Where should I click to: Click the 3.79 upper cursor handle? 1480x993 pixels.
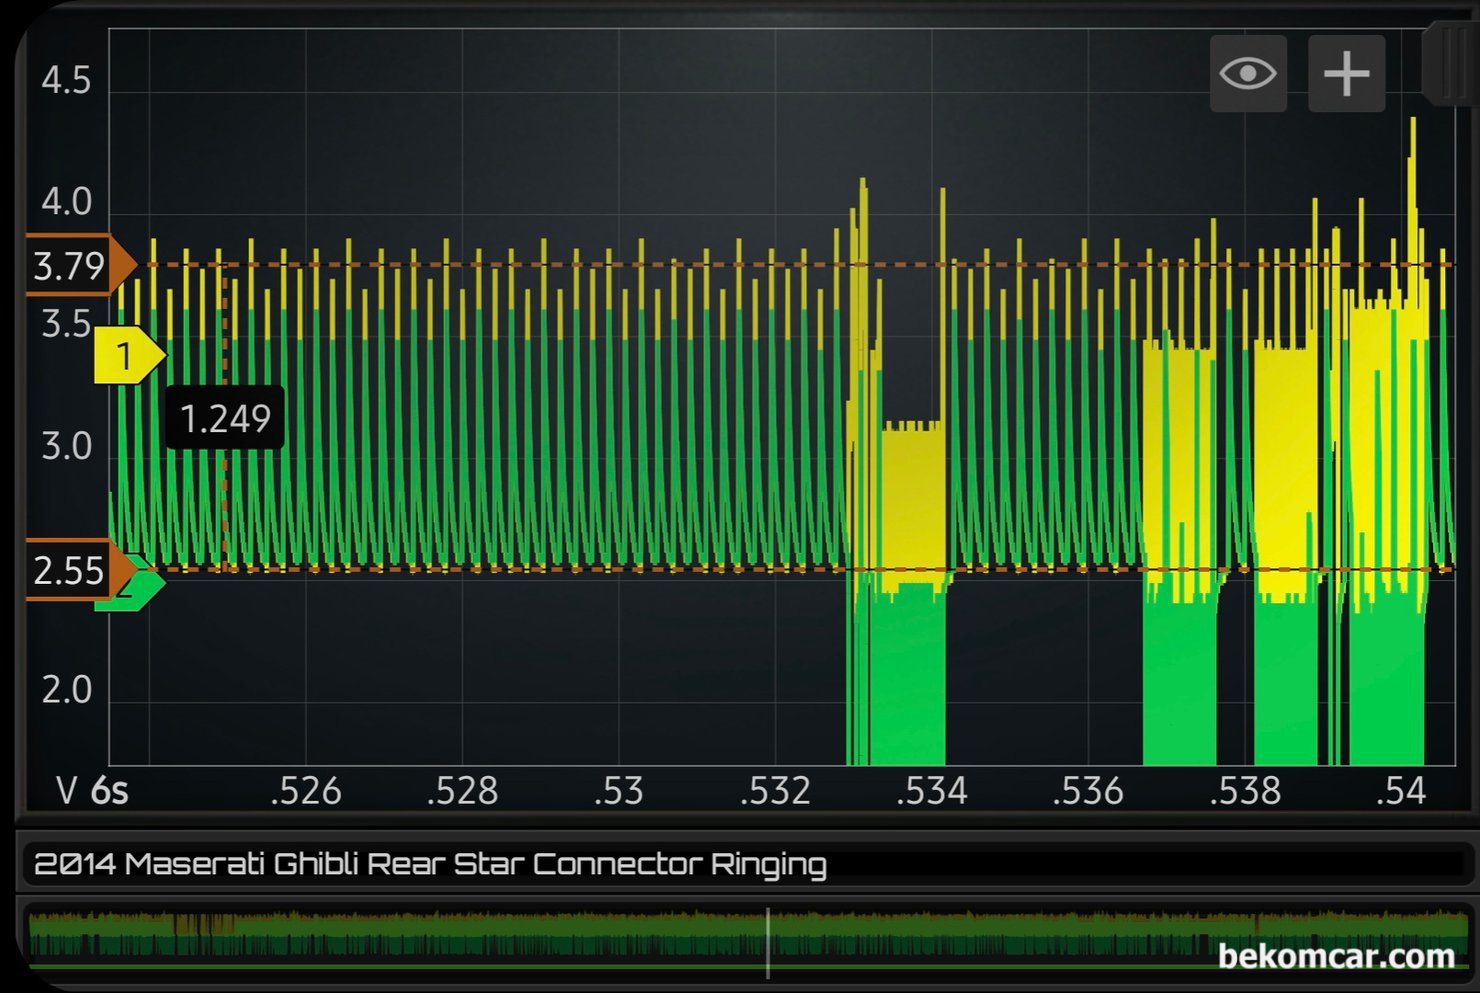[x=75, y=266]
